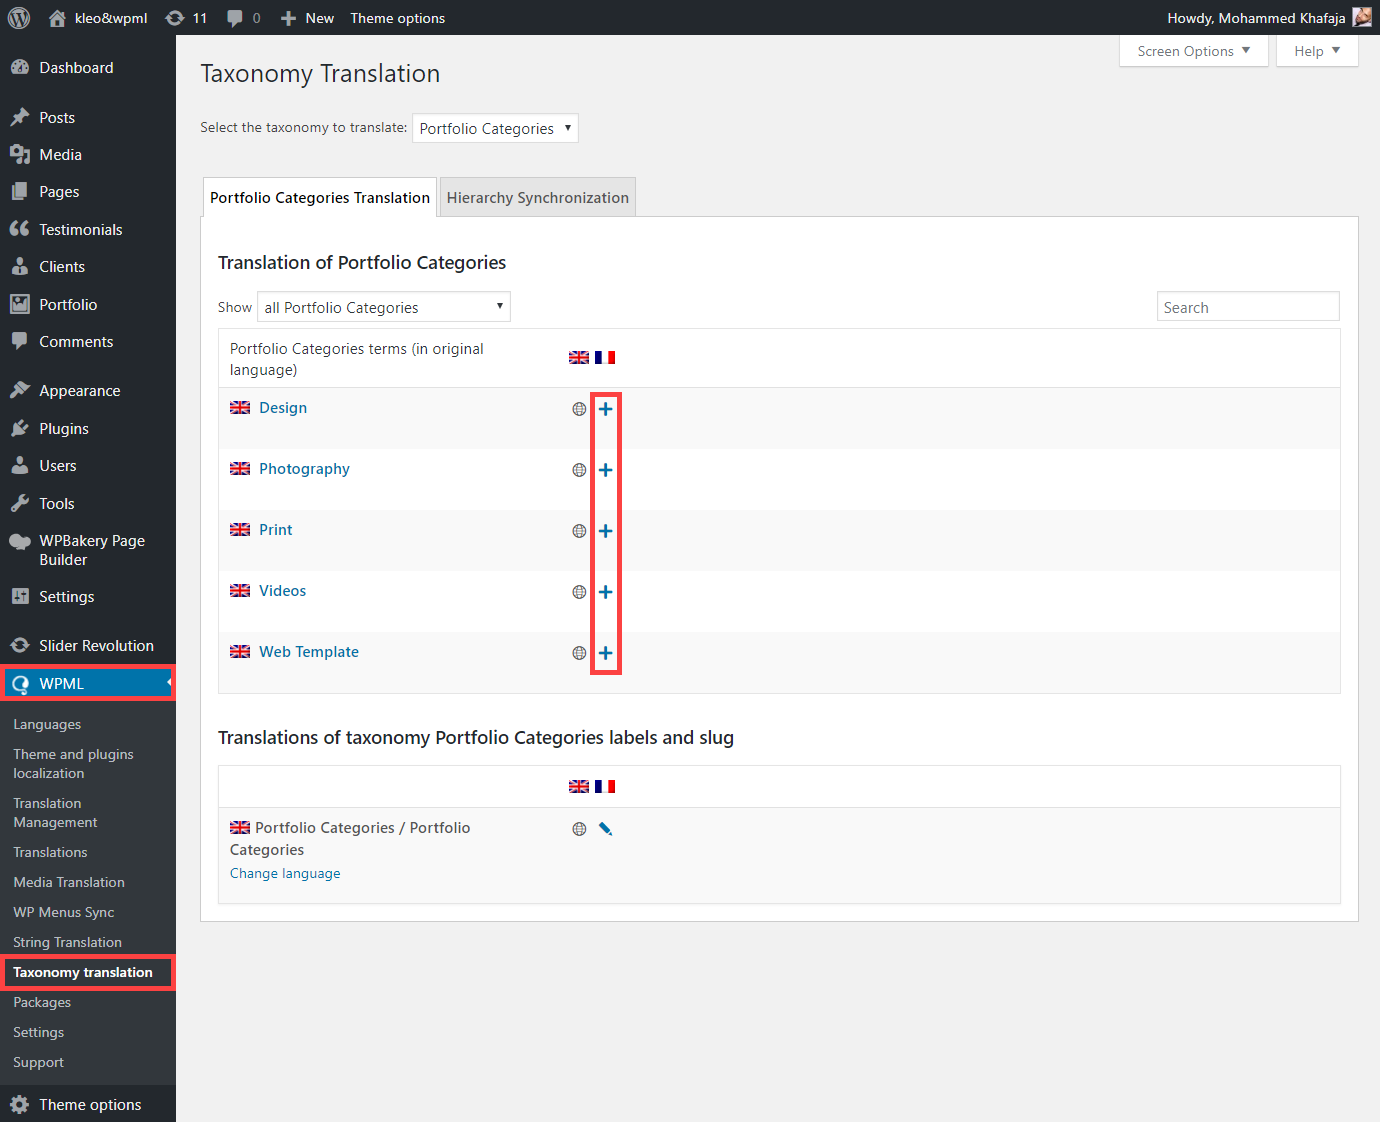Viewport: 1380px width, 1122px height.
Task: Click the French flag in terms table header
Action: 605,357
